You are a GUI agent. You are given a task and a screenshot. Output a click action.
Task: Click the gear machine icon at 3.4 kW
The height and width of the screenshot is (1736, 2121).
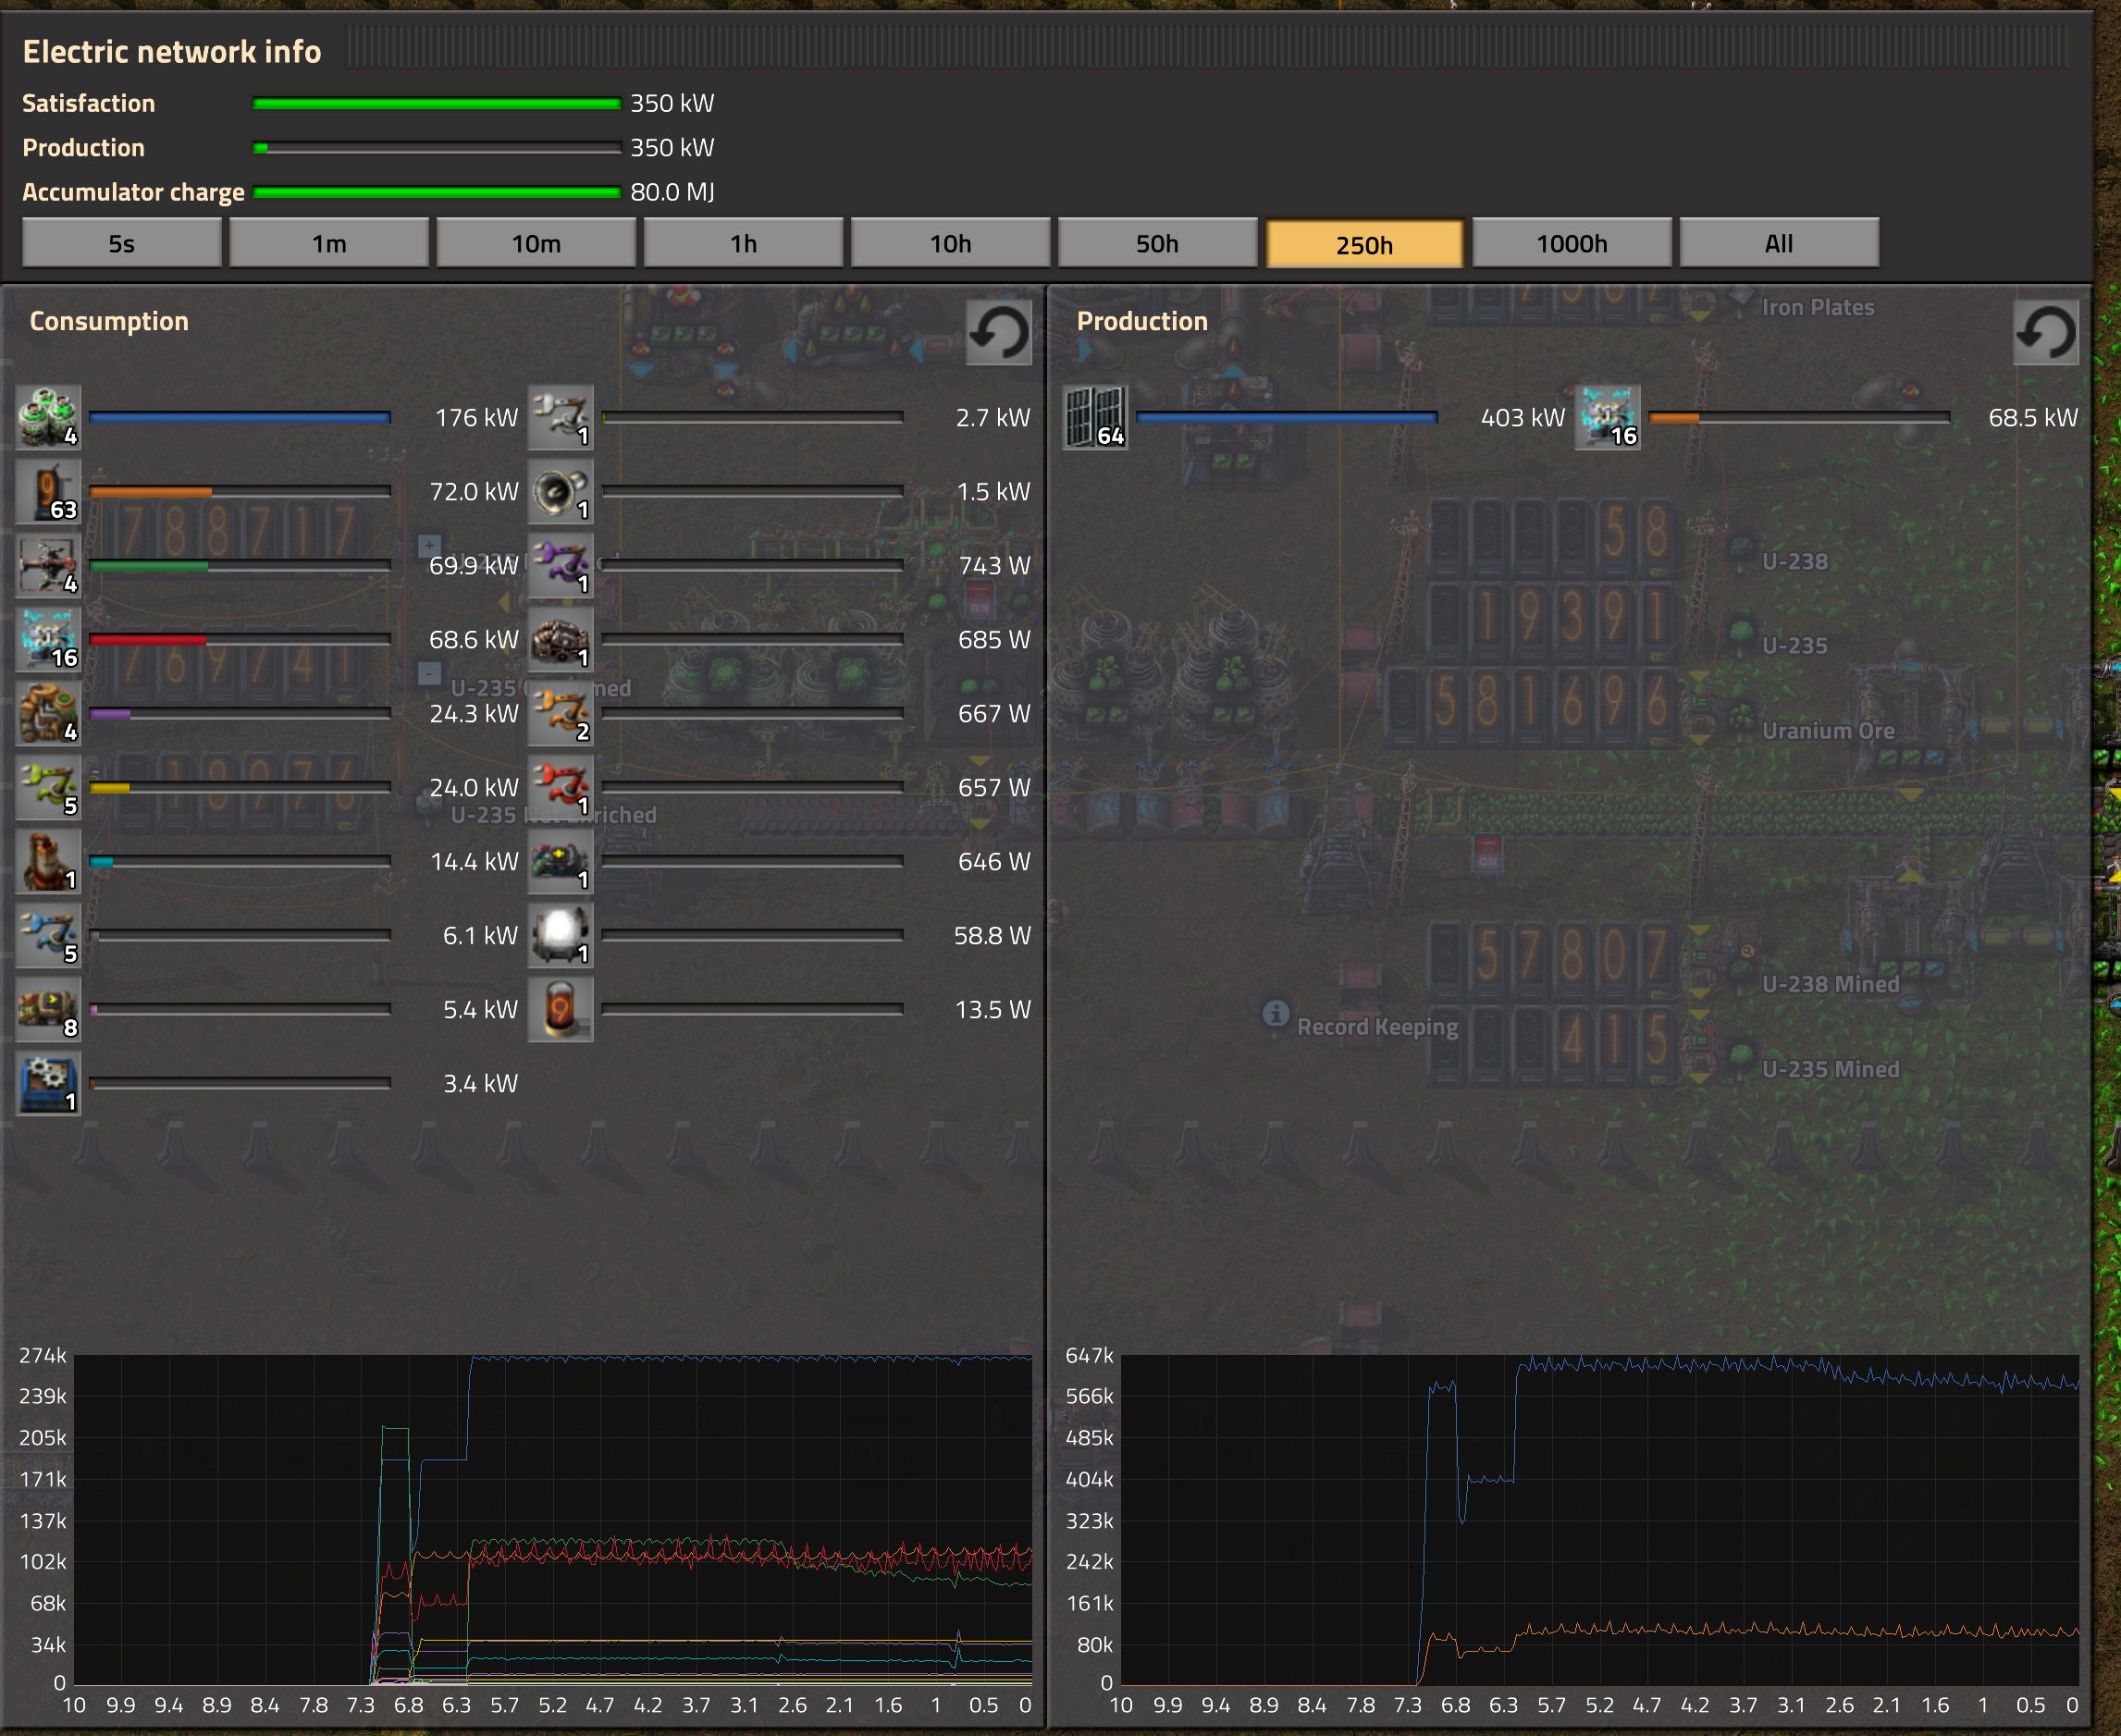click(48, 1083)
